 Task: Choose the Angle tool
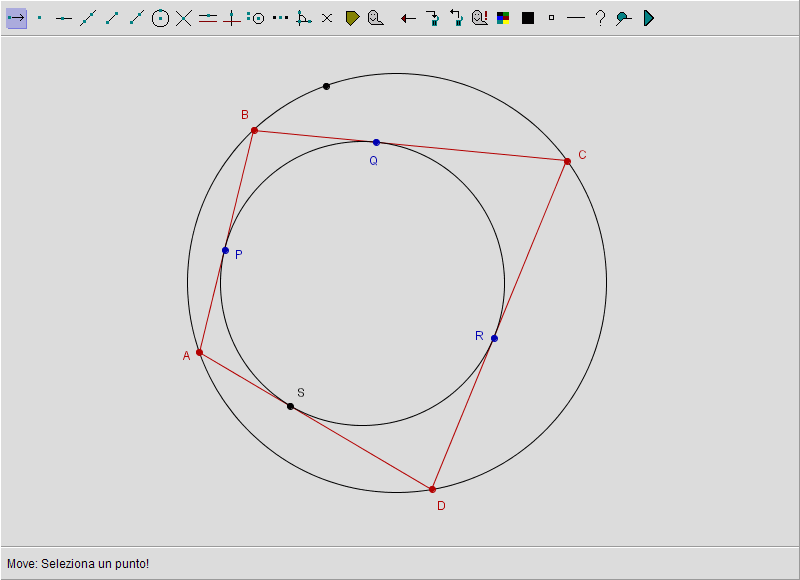(304, 18)
